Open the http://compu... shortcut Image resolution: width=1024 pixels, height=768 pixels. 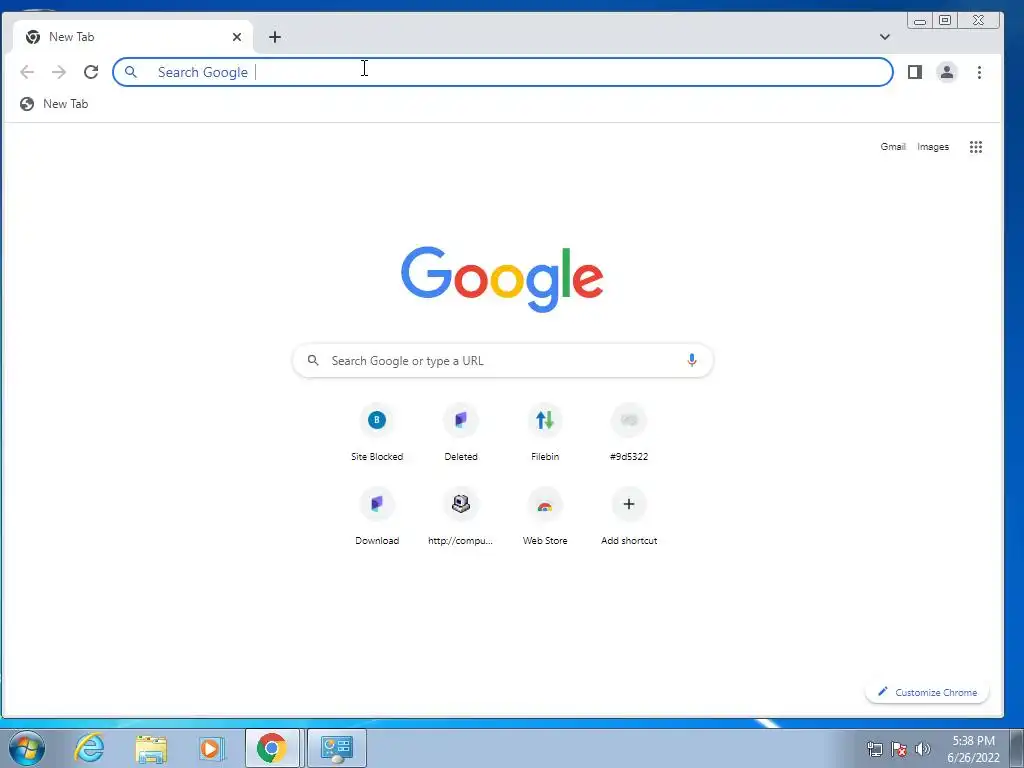point(461,517)
